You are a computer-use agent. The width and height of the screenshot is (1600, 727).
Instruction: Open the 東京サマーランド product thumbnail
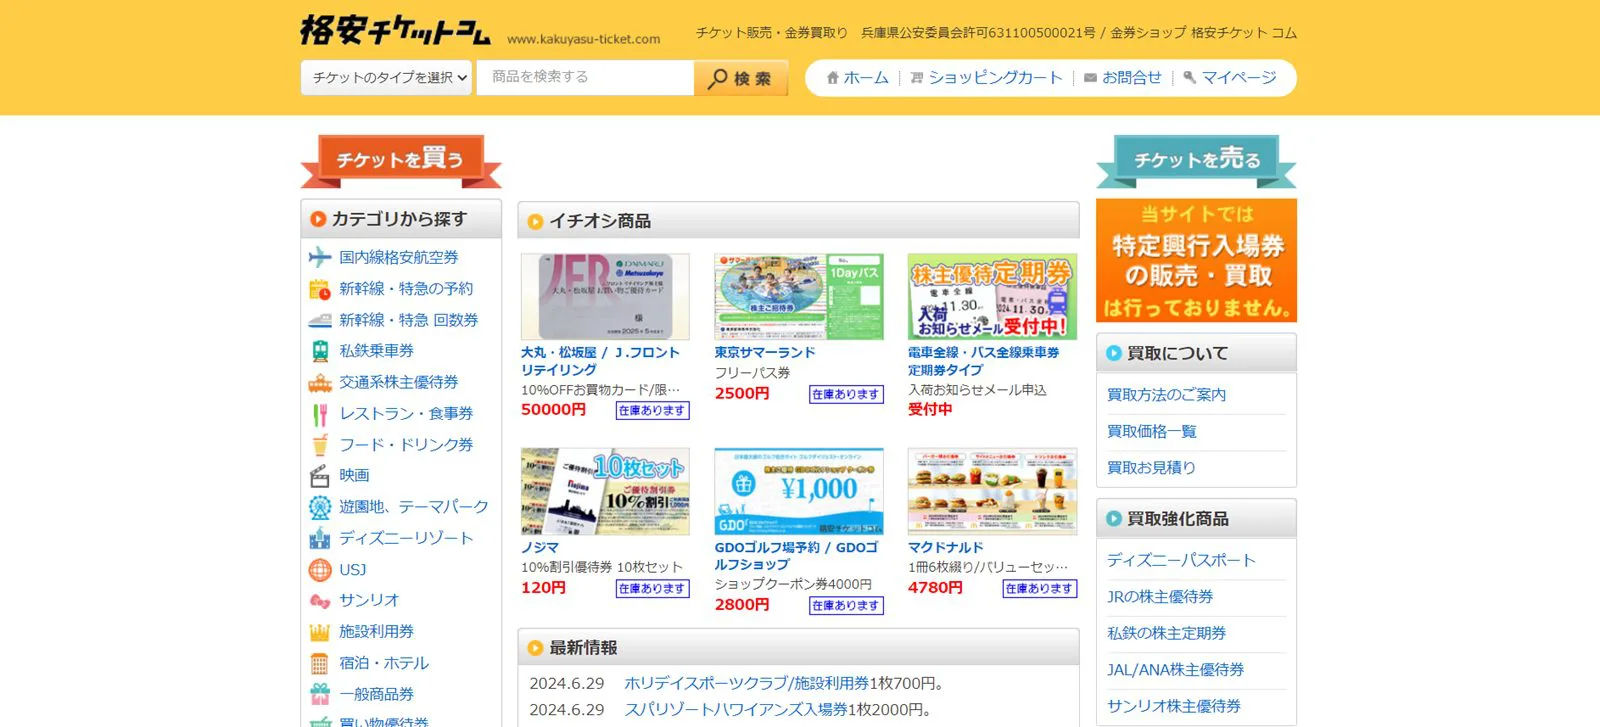click(x=798, y=297)
